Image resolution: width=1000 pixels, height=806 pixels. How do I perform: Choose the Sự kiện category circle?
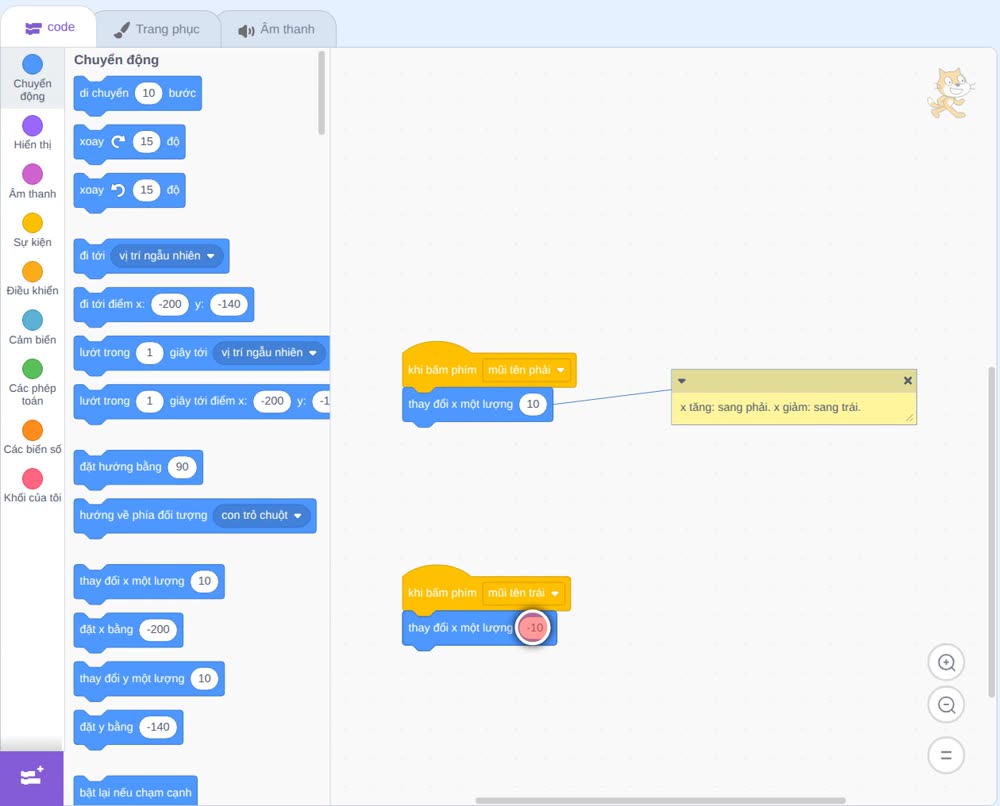[33, 223]
